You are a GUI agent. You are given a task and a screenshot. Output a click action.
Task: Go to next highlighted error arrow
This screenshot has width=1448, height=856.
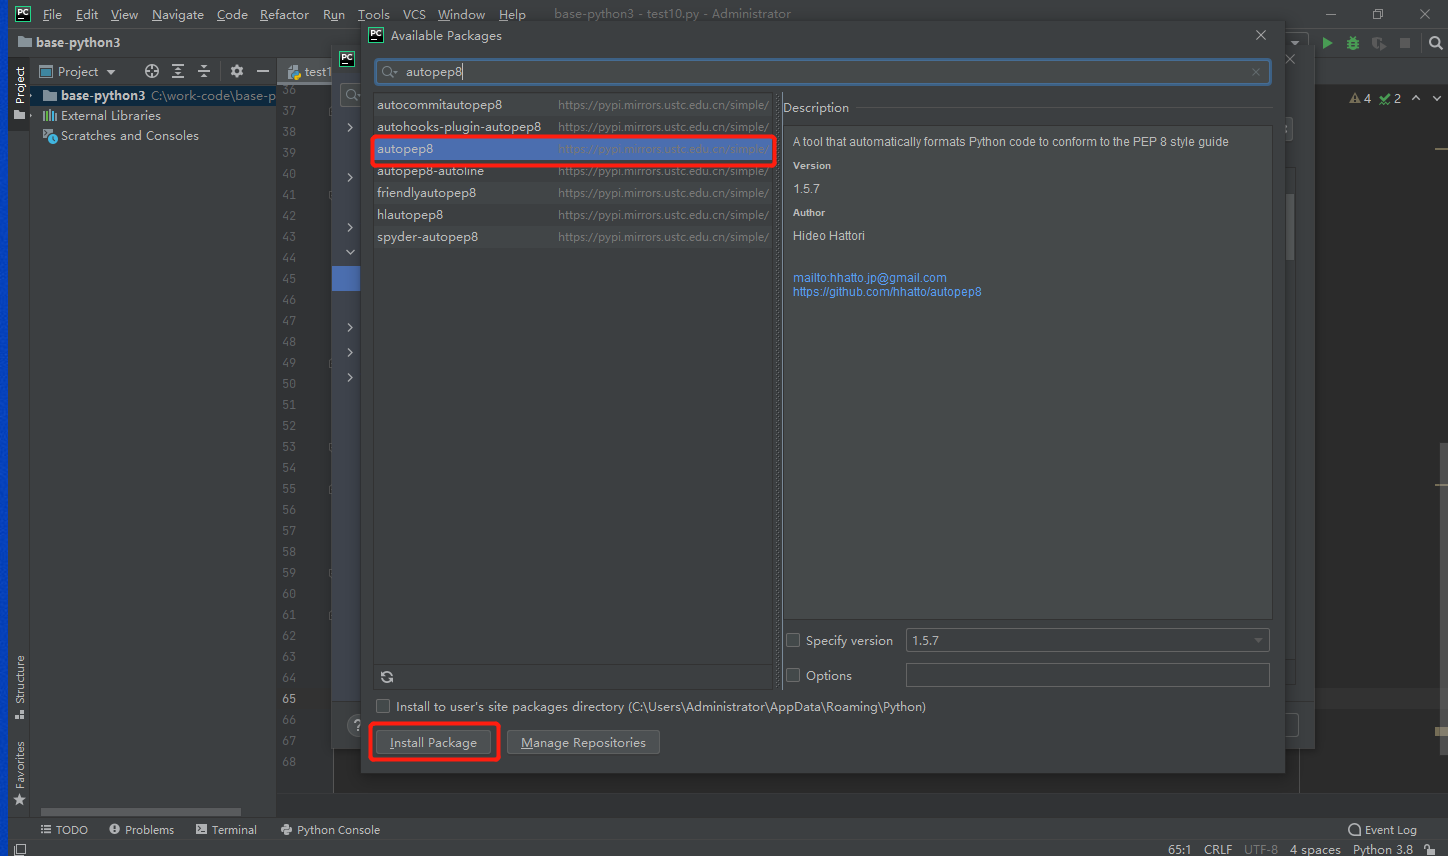(1437, 98)
